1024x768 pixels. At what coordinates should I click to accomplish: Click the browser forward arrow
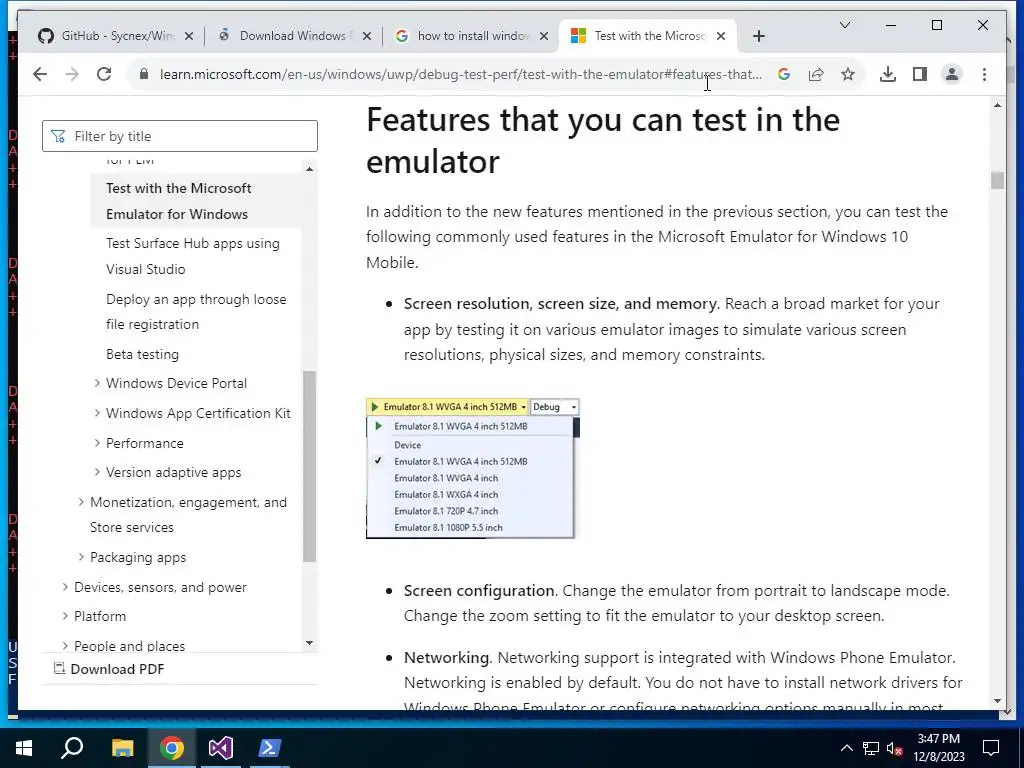pos(72,74)
